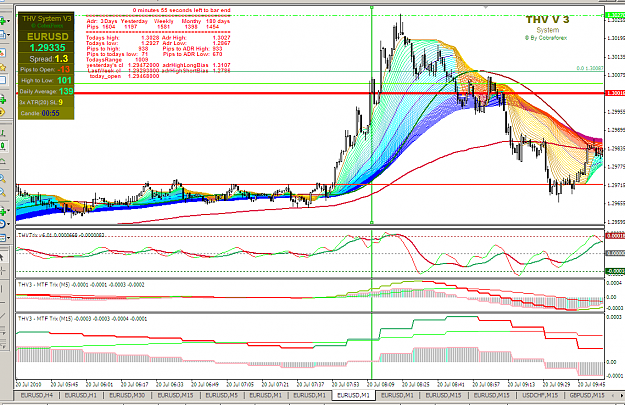Click the Daily Average 139 row
The height and width of the screenshot is (405, 625).
tap(46, 91)
